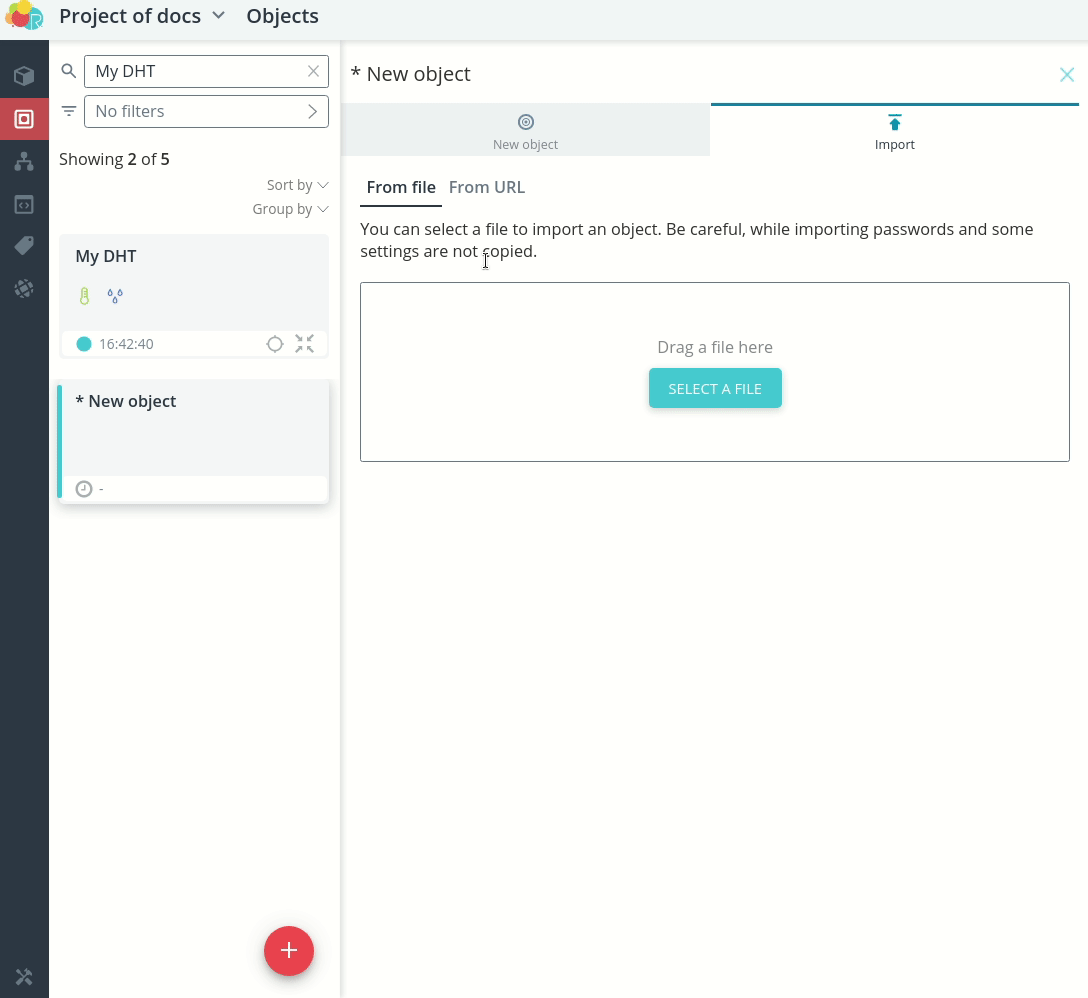Image resolution: width=1088 pixels, height=998 pixels.
Task: Open the tools icon at the sidebar bottom
Action: coord(24,977)
